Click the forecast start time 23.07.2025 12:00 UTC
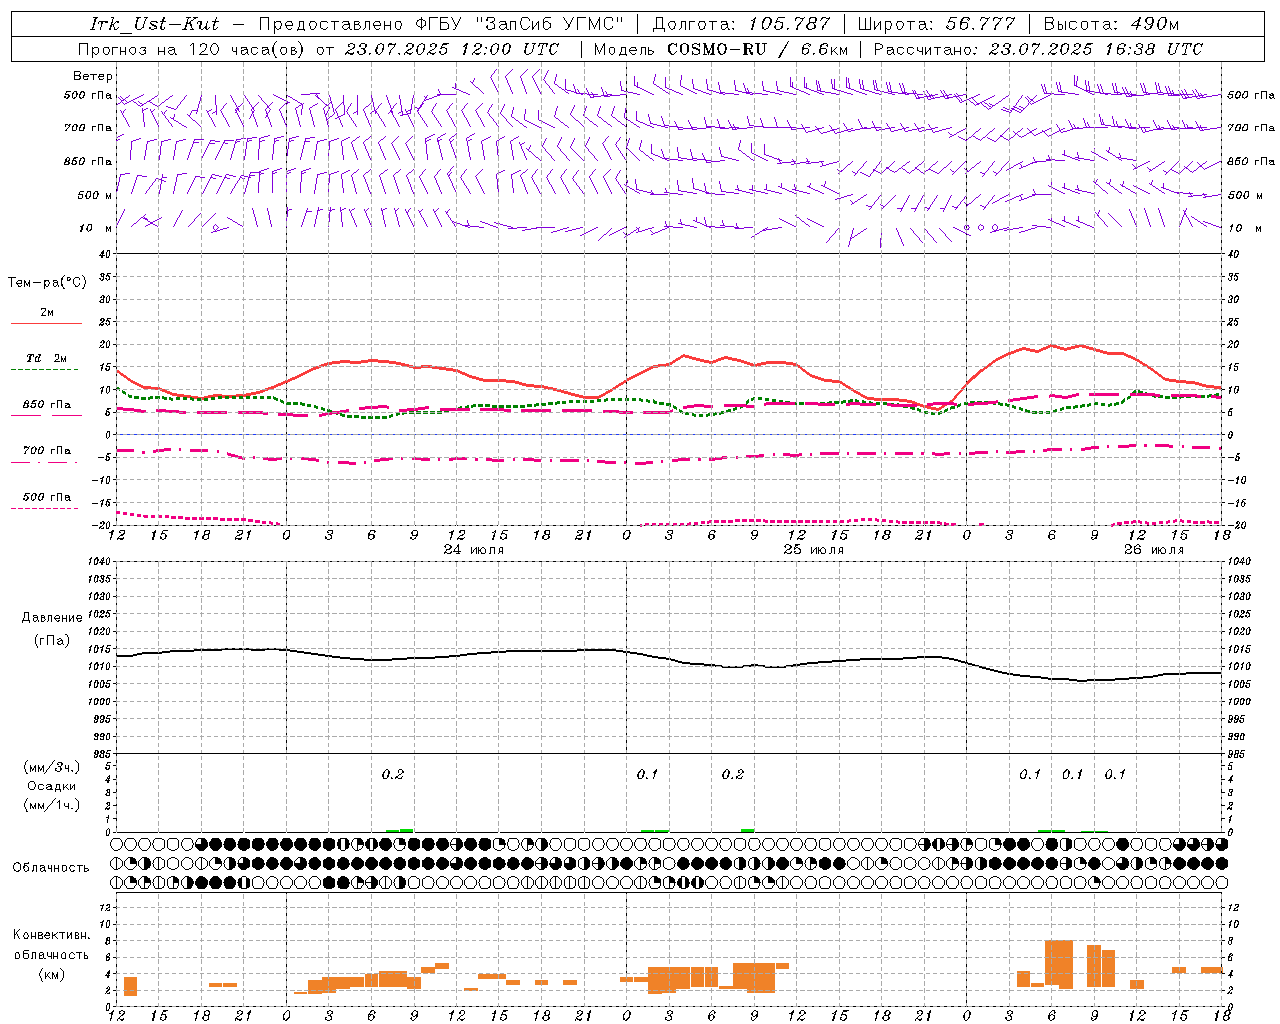Screen dimensions: 1280x1024 (x=452, y=49)
